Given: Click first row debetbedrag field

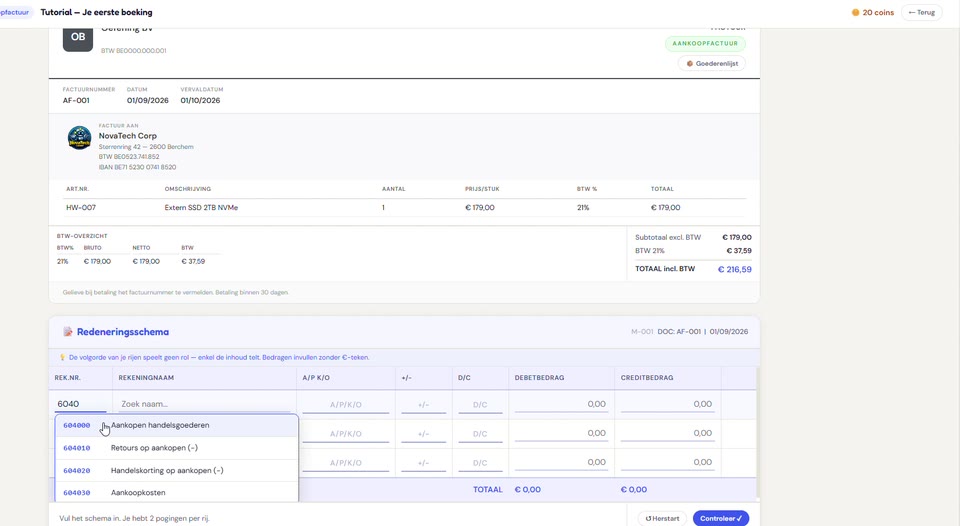Looking at the screenshot, I should 561,404.
